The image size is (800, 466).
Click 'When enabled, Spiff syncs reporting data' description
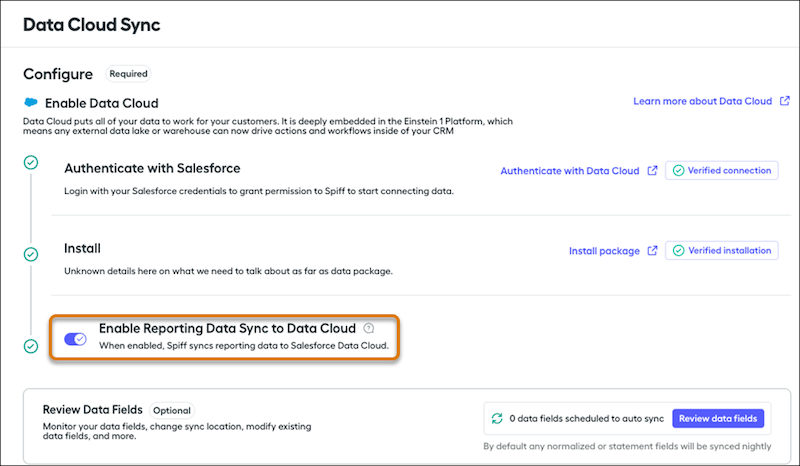[244, 346]
